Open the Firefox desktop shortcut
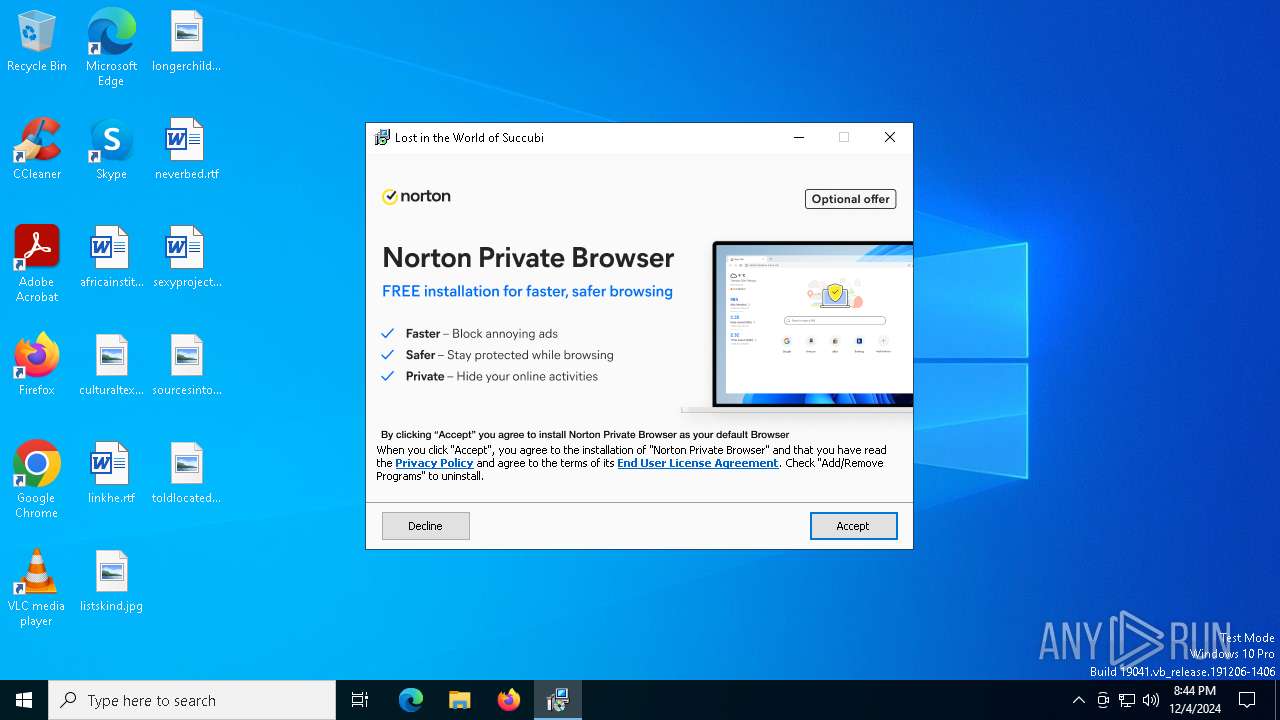The width and height of the screenshot is (1280, 720). click(37, 366)
